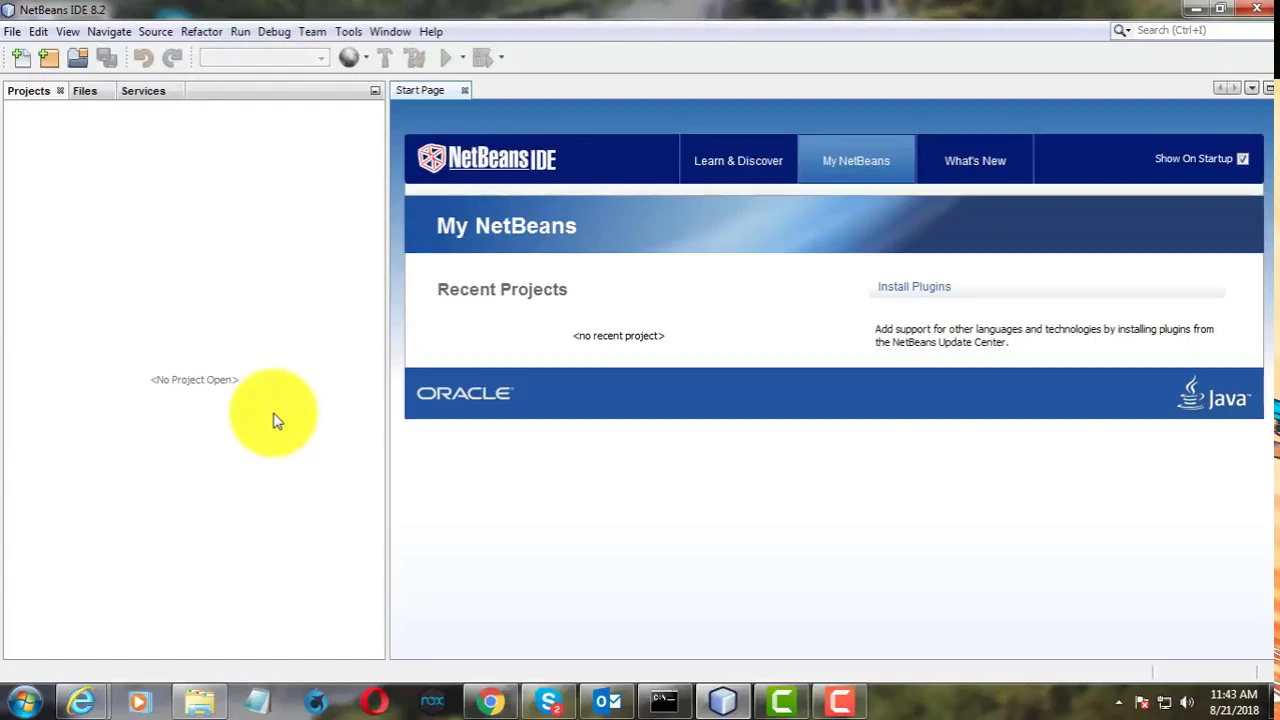Viewport: 1280px width, 720px height.
Task: Click NetBeans IDE logo on Start Page
Action: pos(487,158)
